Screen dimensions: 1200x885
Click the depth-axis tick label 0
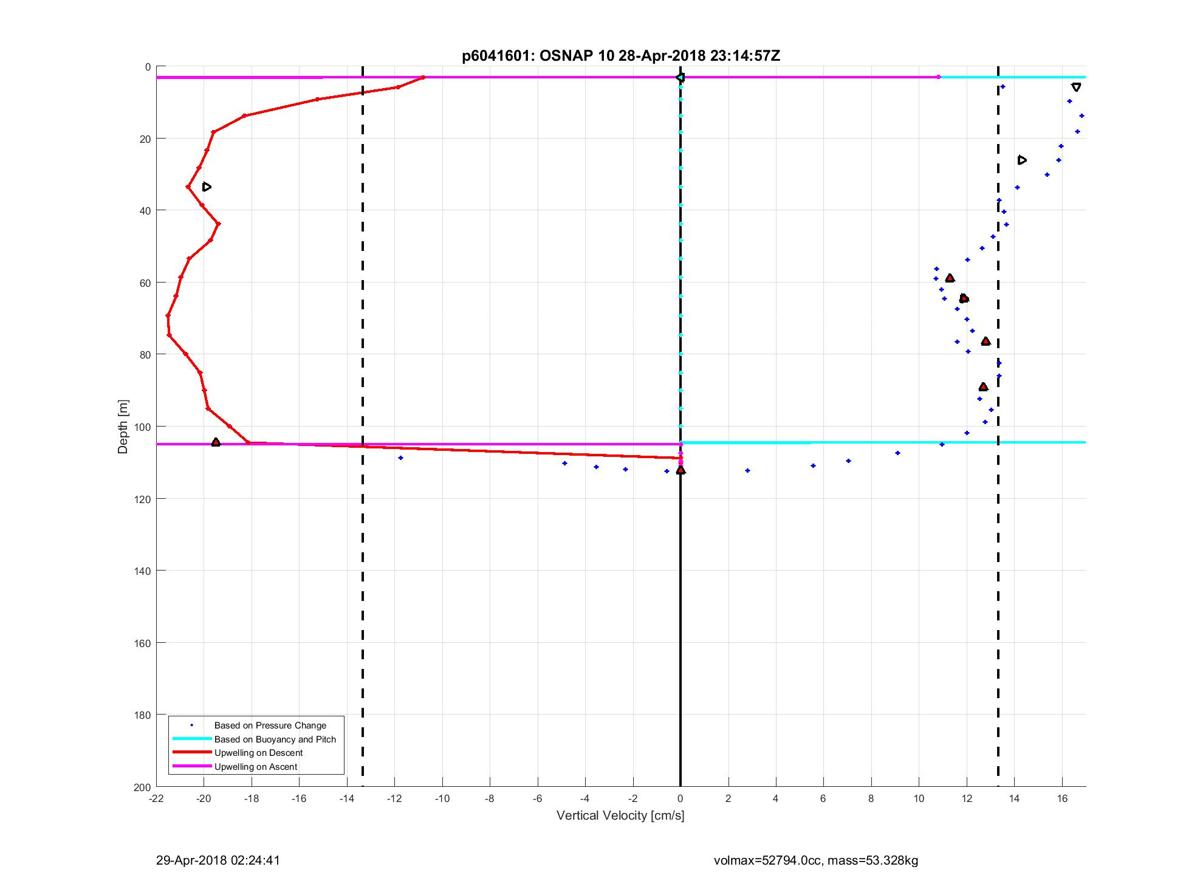[148, 67]
